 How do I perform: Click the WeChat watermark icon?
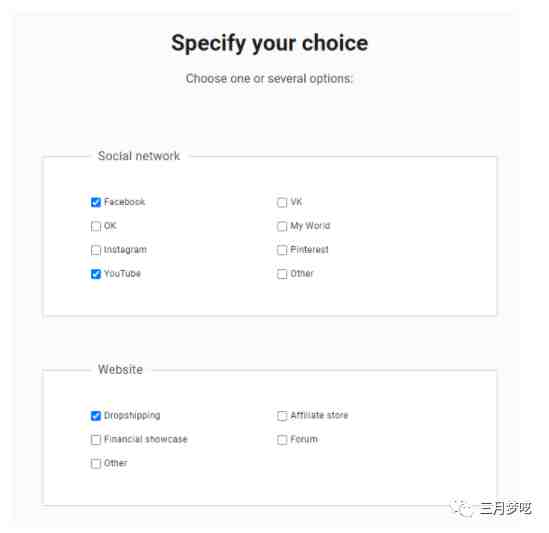(462, 508)
